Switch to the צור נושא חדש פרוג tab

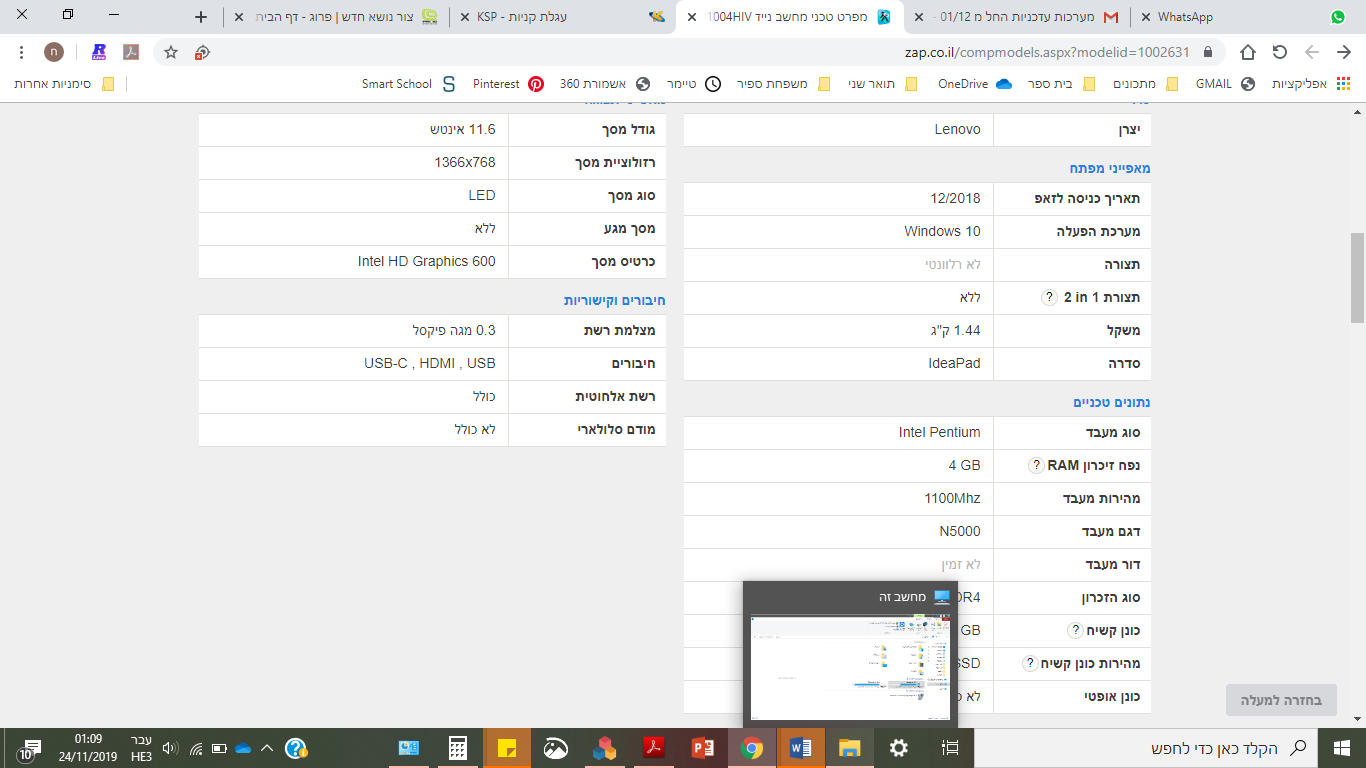point(335,17)
